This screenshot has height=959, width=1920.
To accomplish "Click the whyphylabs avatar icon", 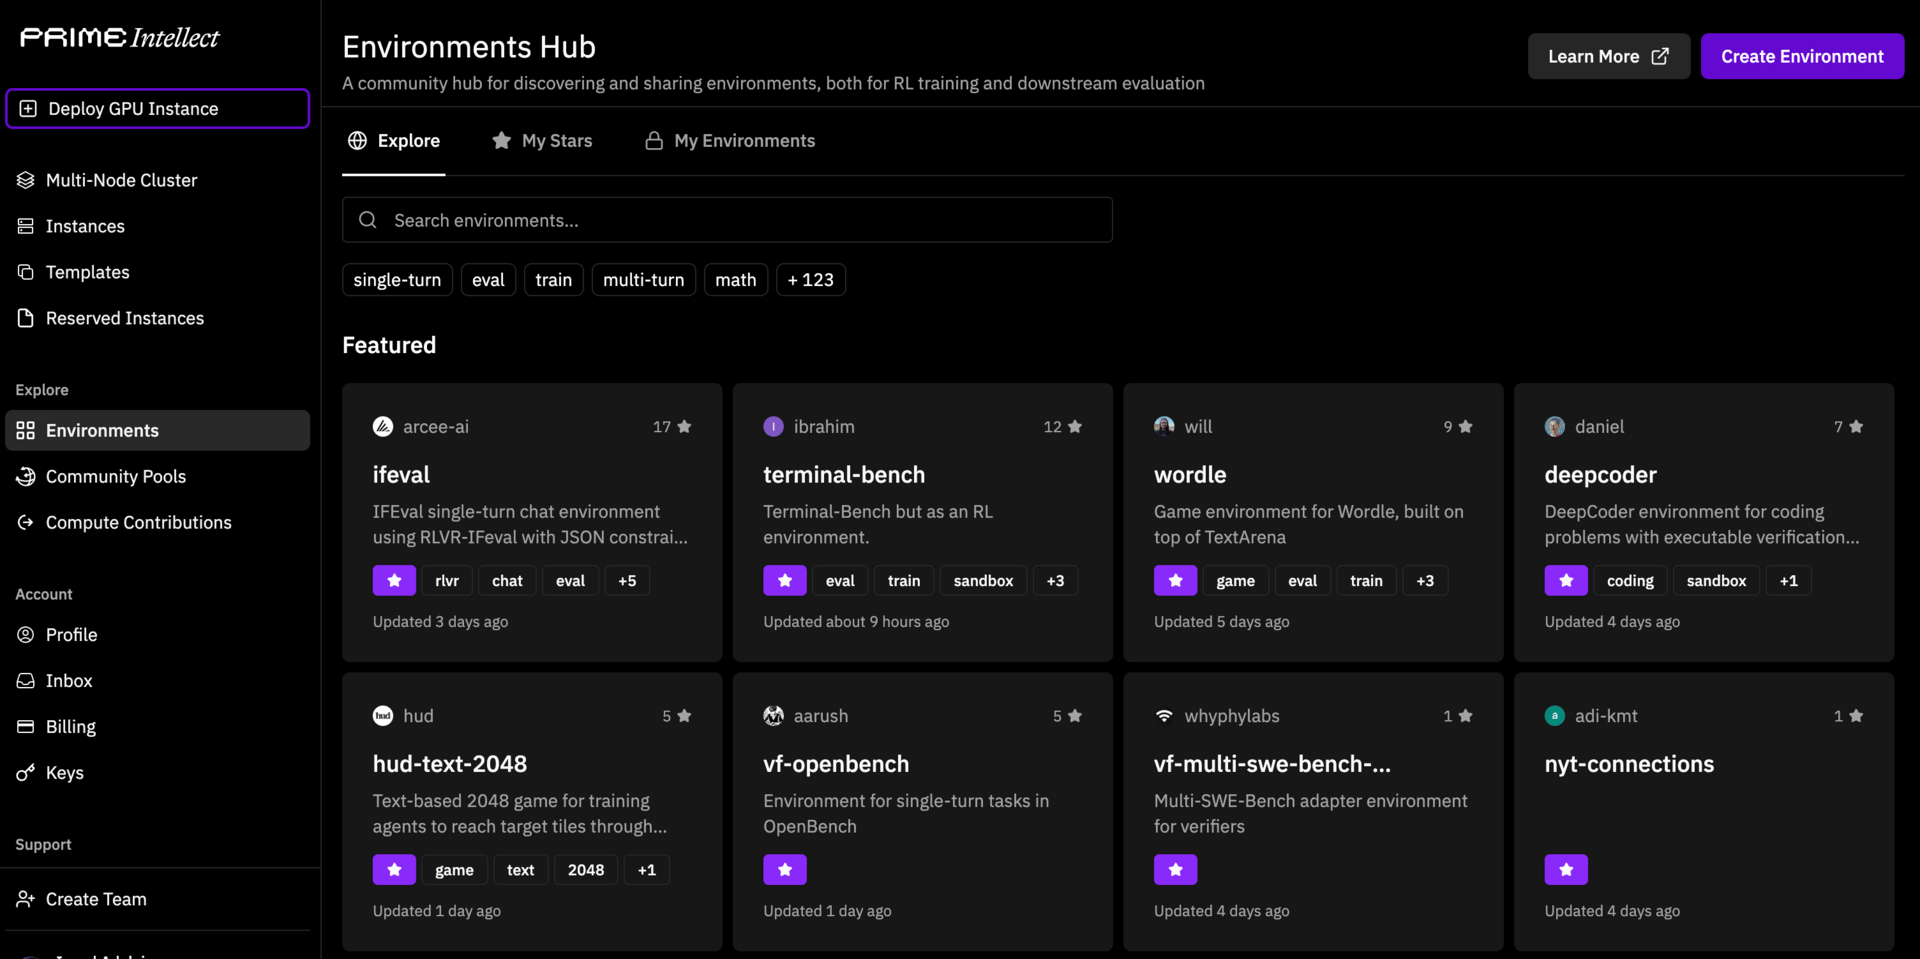I will (x=1164, y=715).
